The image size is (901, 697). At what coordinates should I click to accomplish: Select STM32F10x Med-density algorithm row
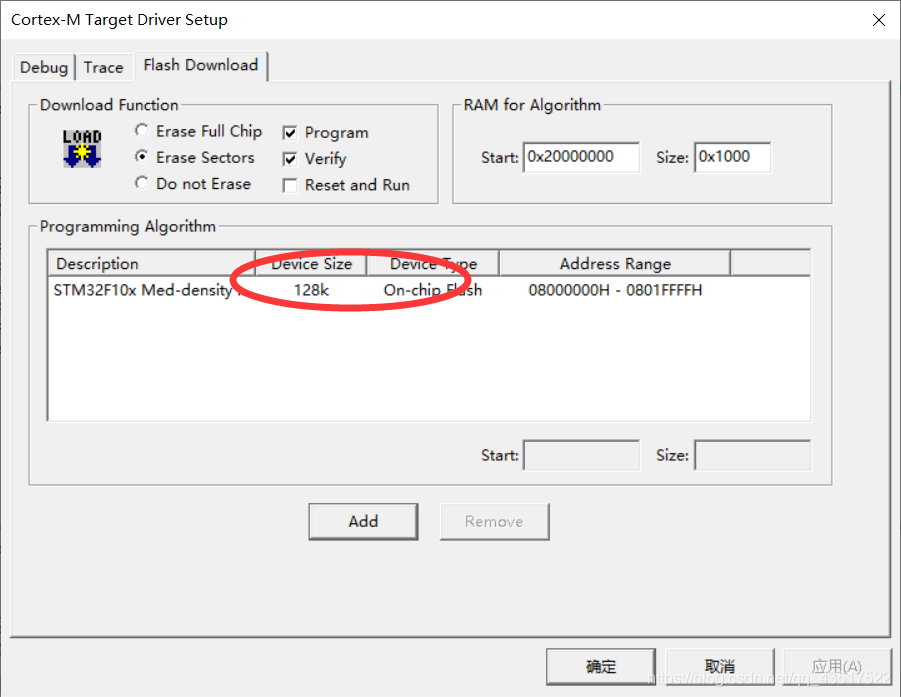tap(429, 290)
